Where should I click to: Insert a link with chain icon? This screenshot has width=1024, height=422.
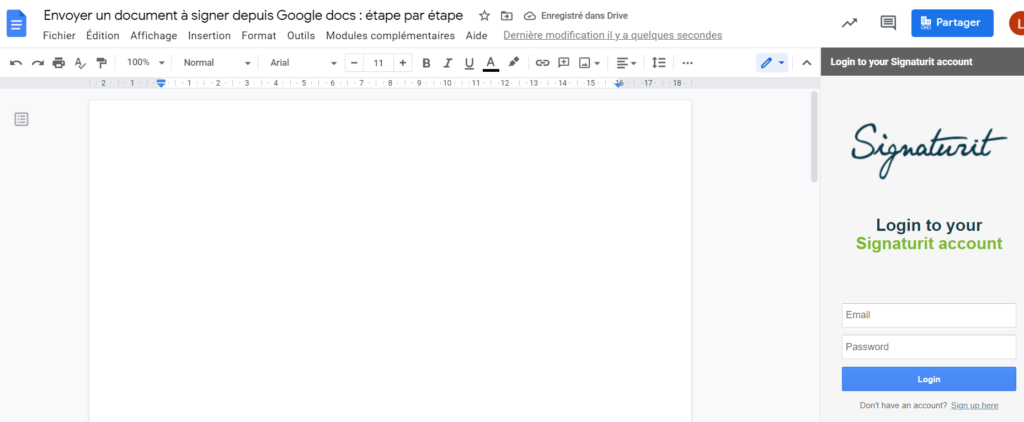pyautogui.click(x=542, y=63)
